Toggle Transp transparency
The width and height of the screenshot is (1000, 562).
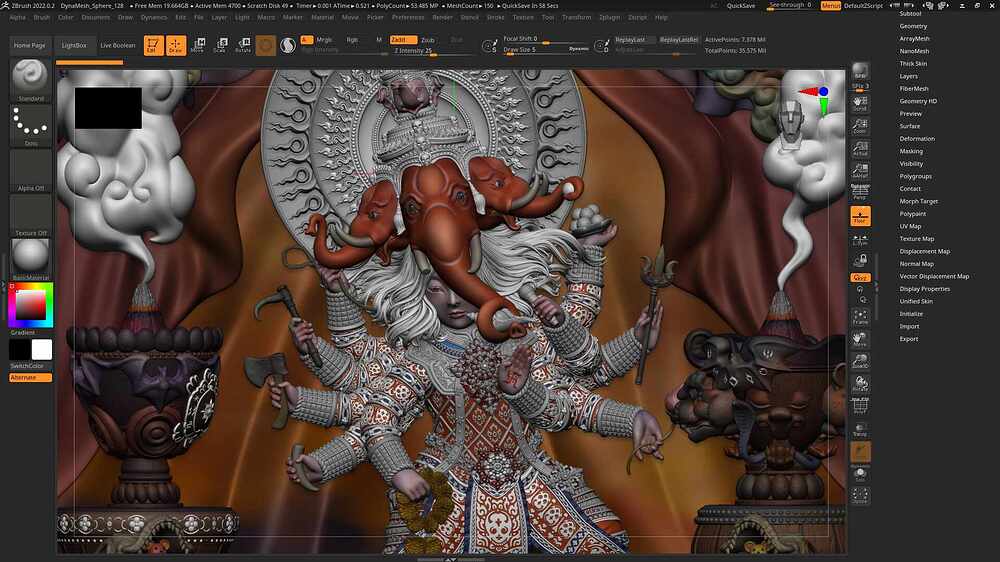[860, 429]
